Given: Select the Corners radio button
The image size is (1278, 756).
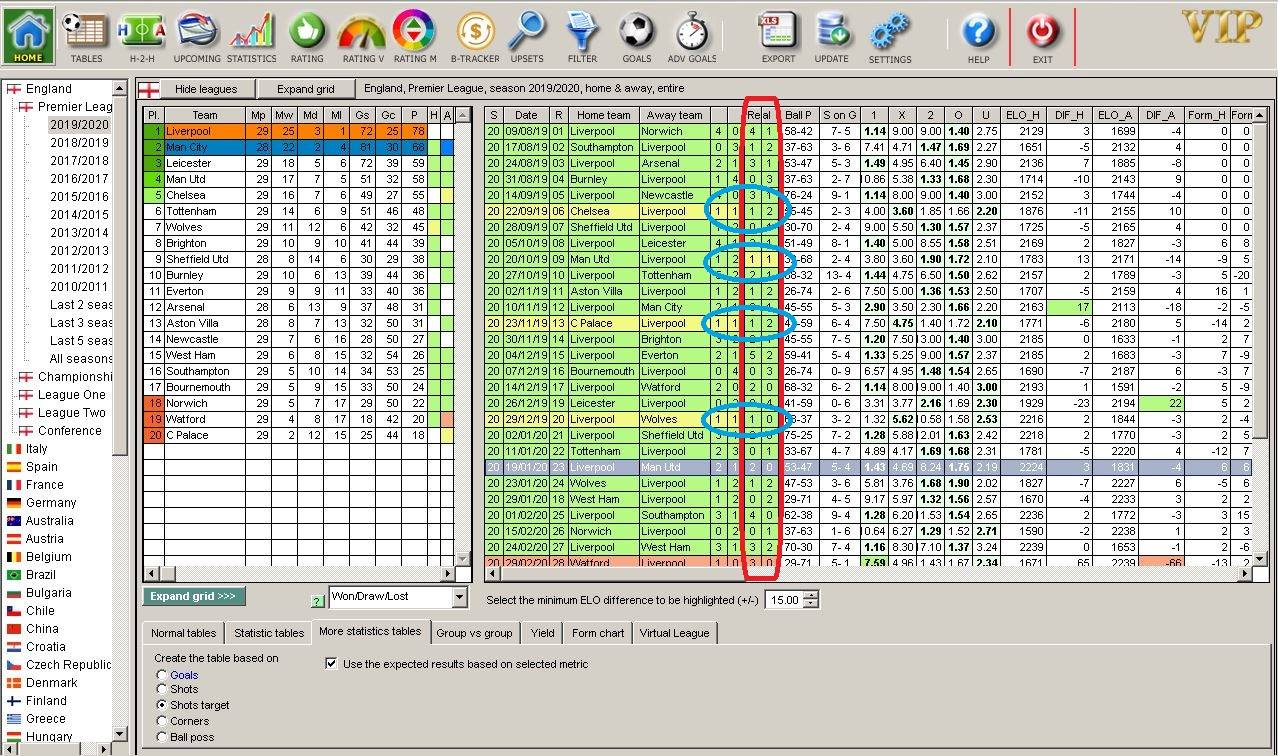Looking at the screenshot, I should (x=162, y=721).
